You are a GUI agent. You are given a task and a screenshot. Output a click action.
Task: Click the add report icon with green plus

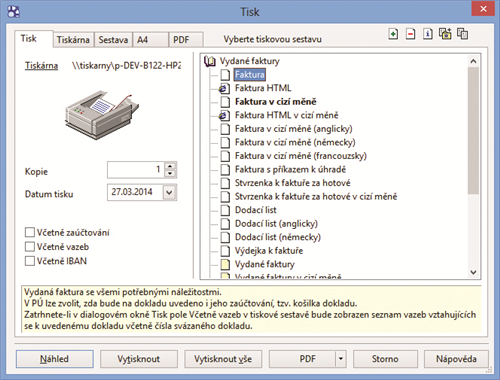tap(393, 34)
